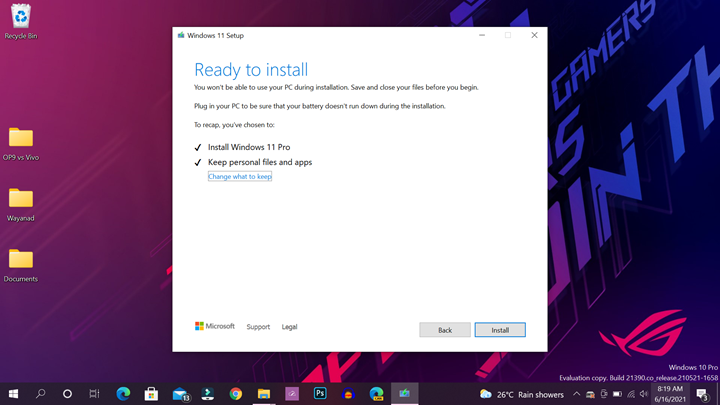Close the Windows 11 Setup window
This screenshot has height=405, width=720.
[534, 35]
